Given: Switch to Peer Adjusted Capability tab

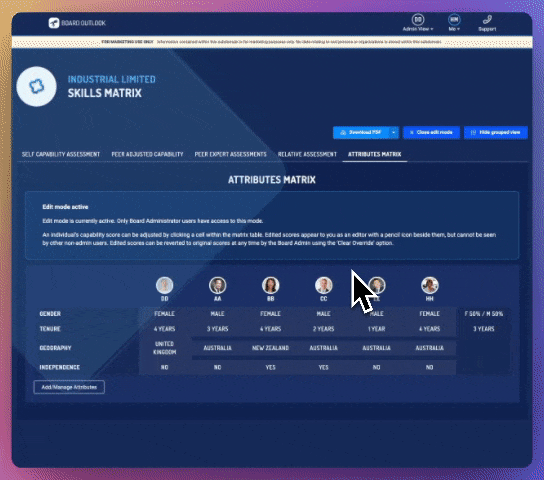Looking at the screenshot, I should pyautogui.click(x=147, y=154).
